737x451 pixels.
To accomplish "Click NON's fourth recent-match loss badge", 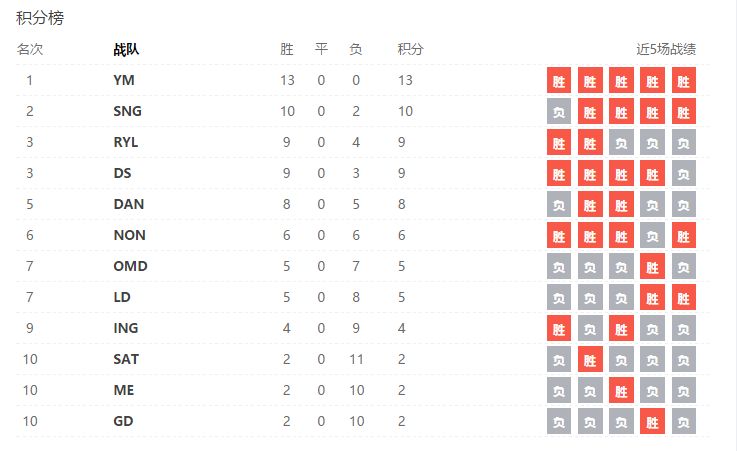I will (653, 236).
